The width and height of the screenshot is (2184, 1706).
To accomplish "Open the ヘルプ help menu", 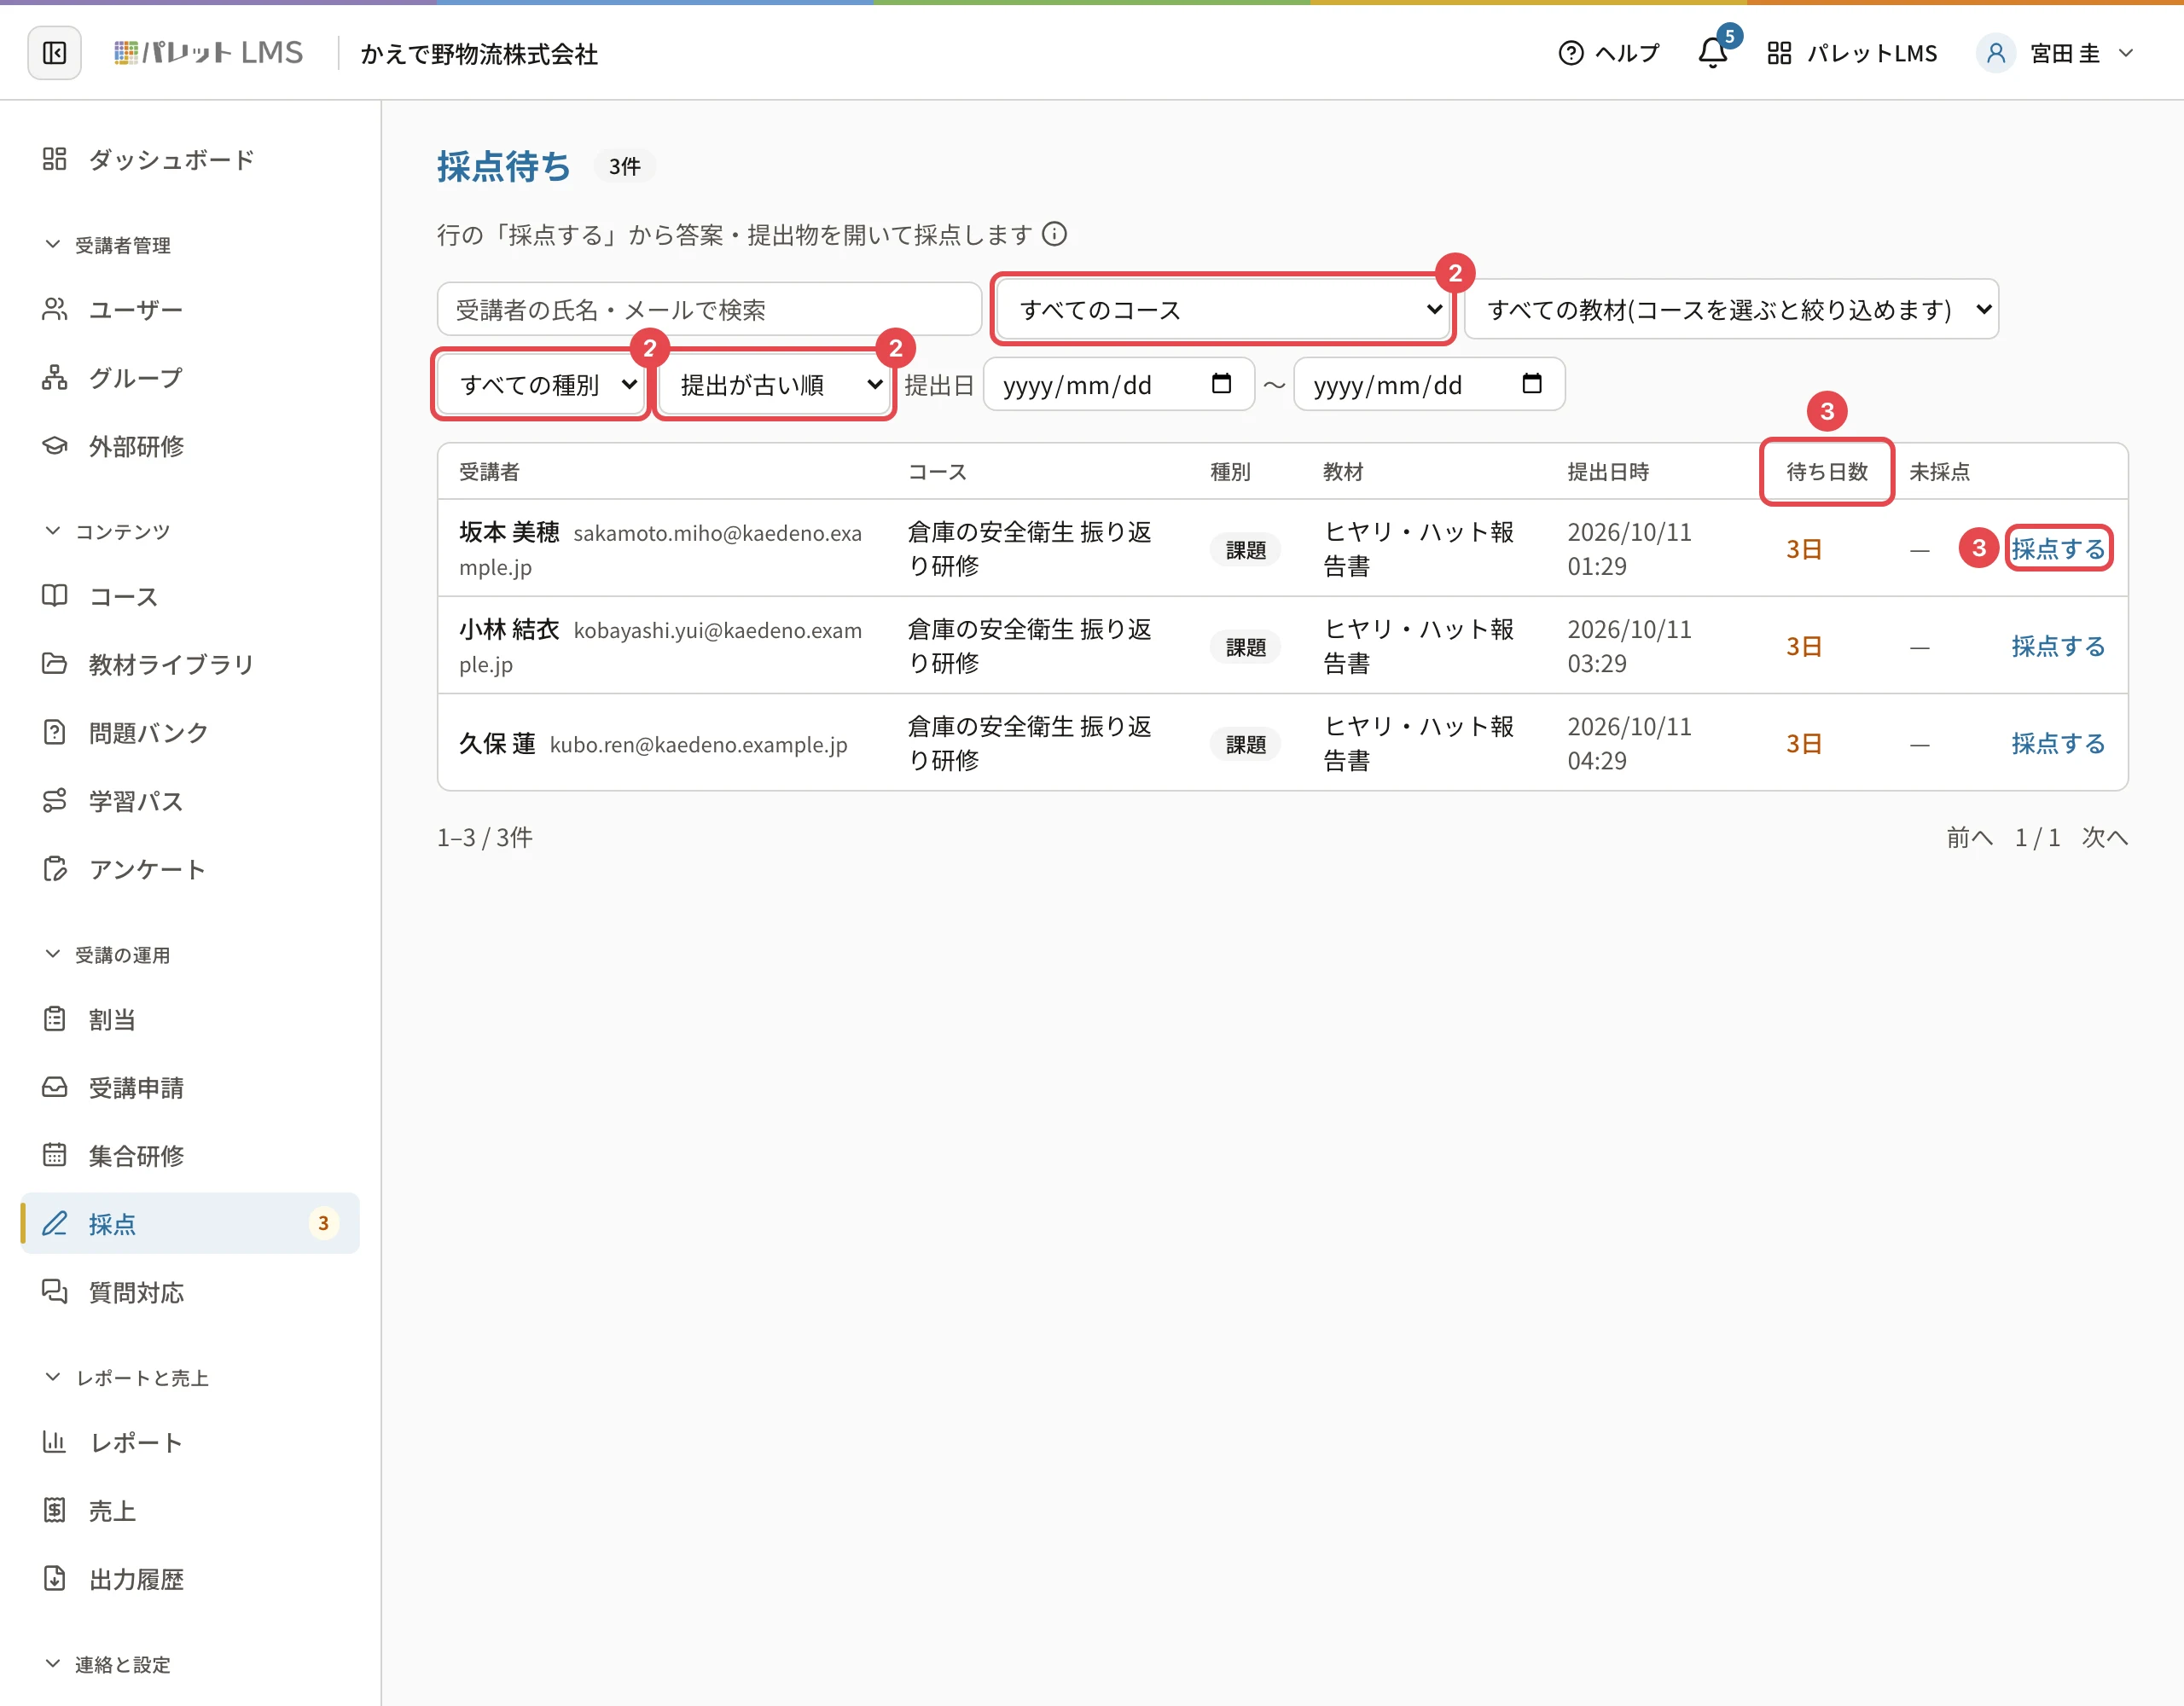I will coord(1609,53).
